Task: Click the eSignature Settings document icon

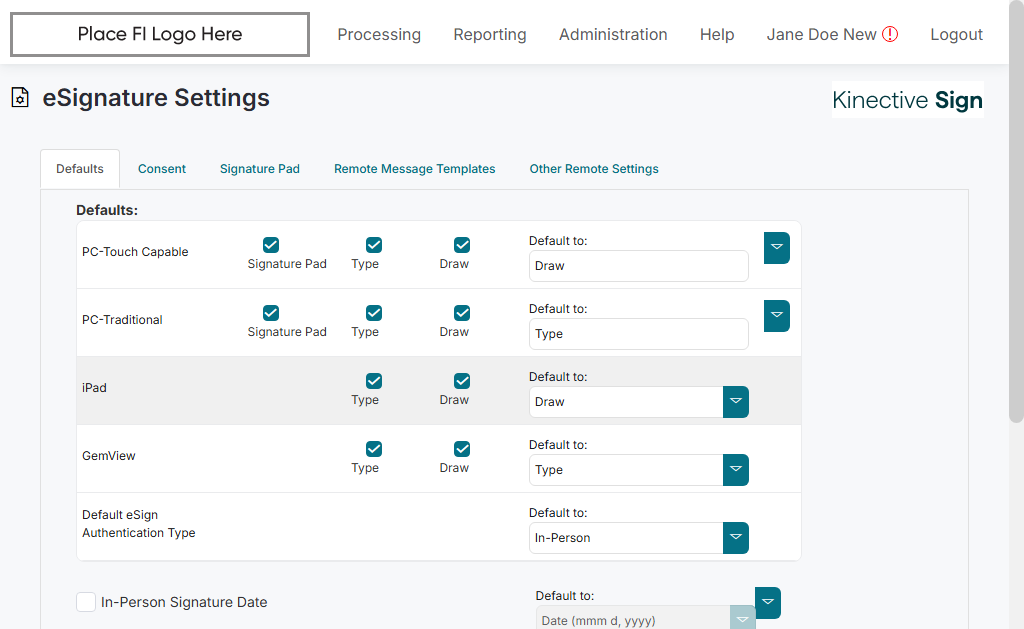Action: tap(19, 98)
